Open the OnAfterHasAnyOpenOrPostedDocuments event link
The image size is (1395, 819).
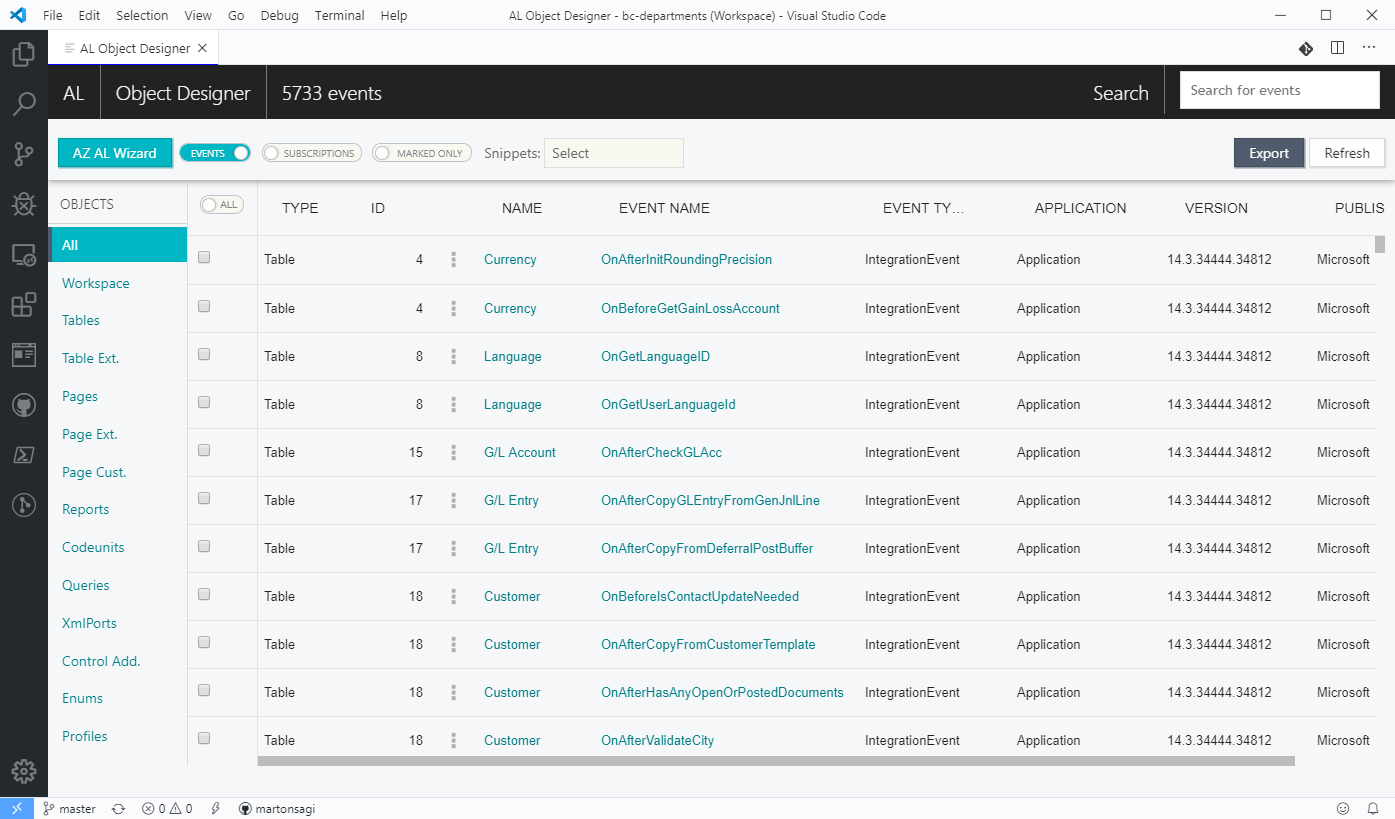[x=722, y=692]
